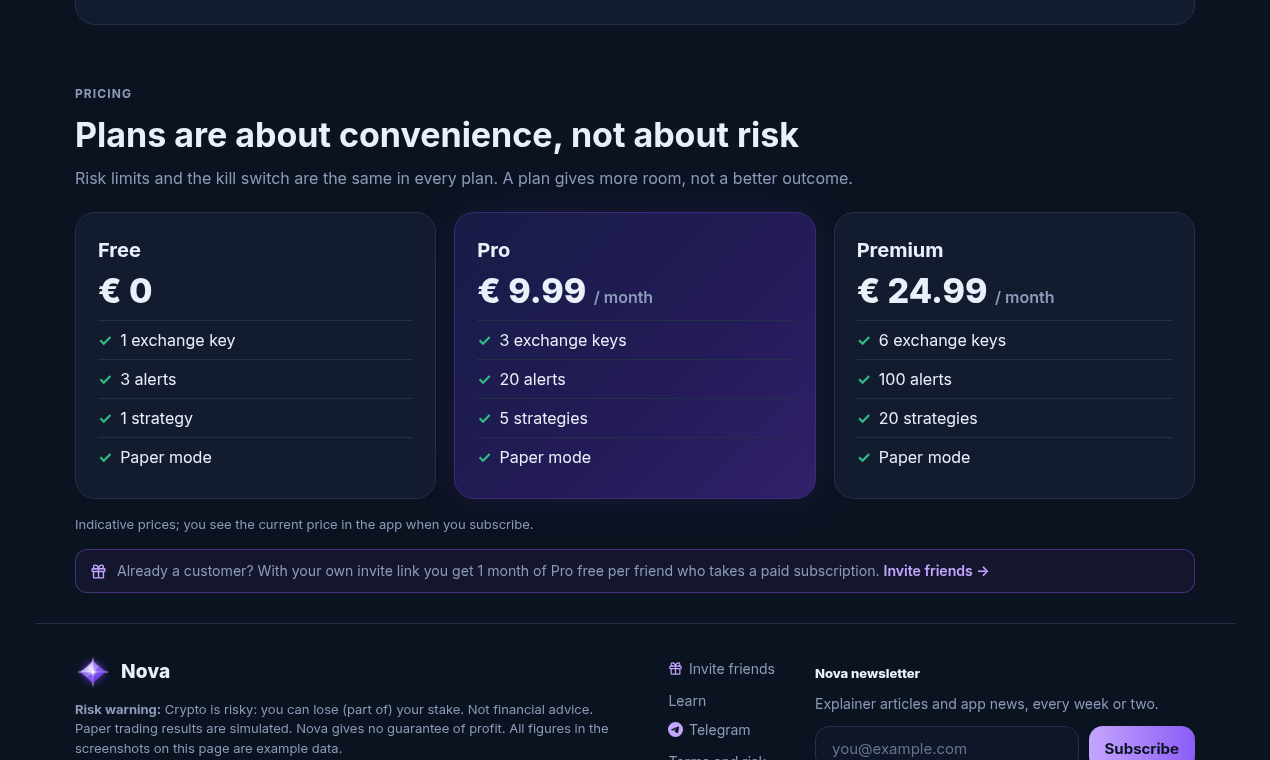Click the gift icon beside Invite friends footer link
The image size is (1270, 760).
click(675, 668)
